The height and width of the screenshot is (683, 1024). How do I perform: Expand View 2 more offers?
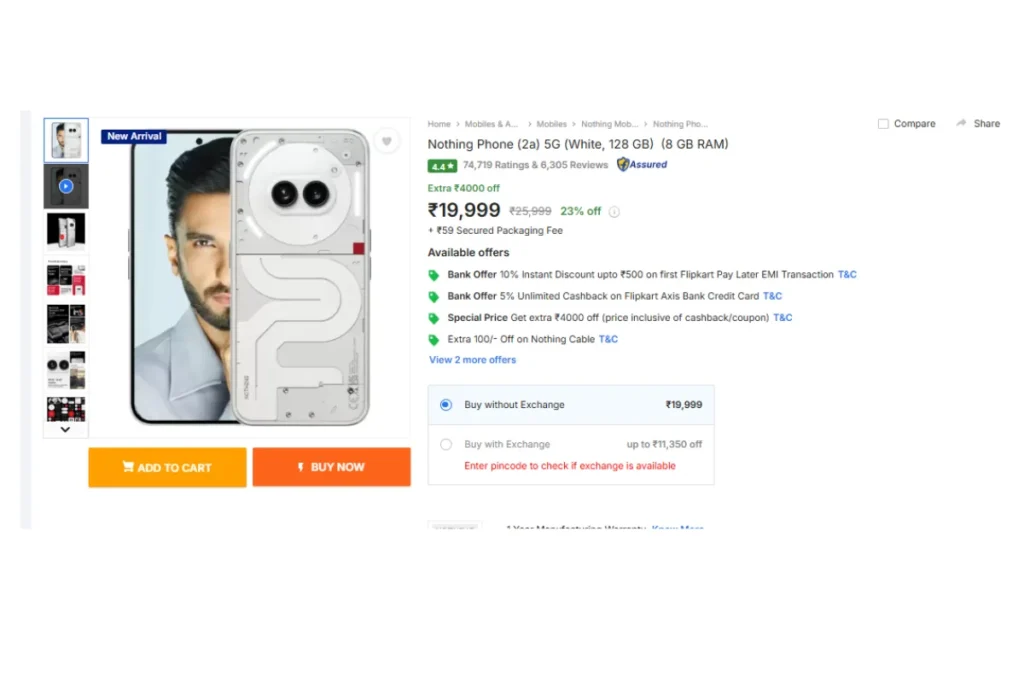pos(472,360)
